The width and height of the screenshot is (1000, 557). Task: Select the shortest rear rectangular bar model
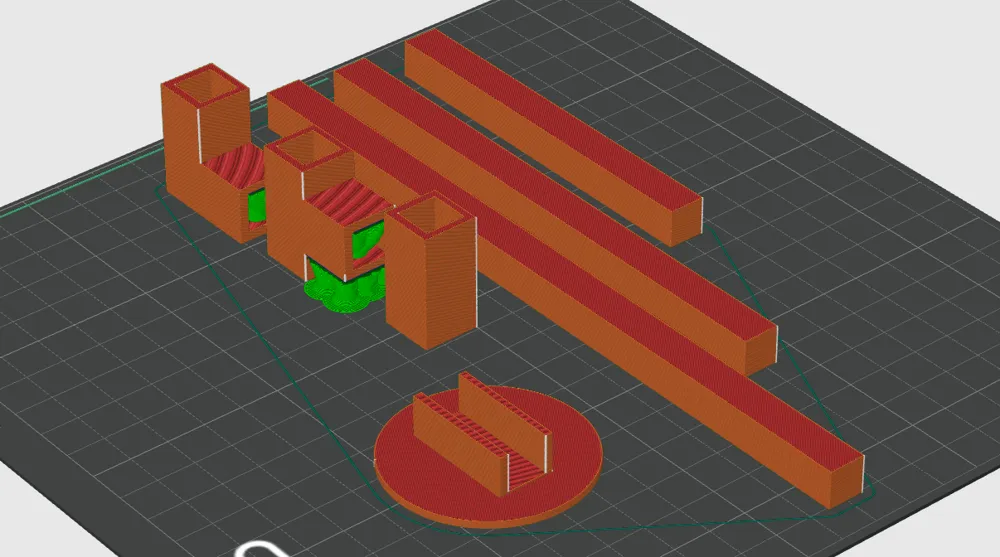click(555, 137)
